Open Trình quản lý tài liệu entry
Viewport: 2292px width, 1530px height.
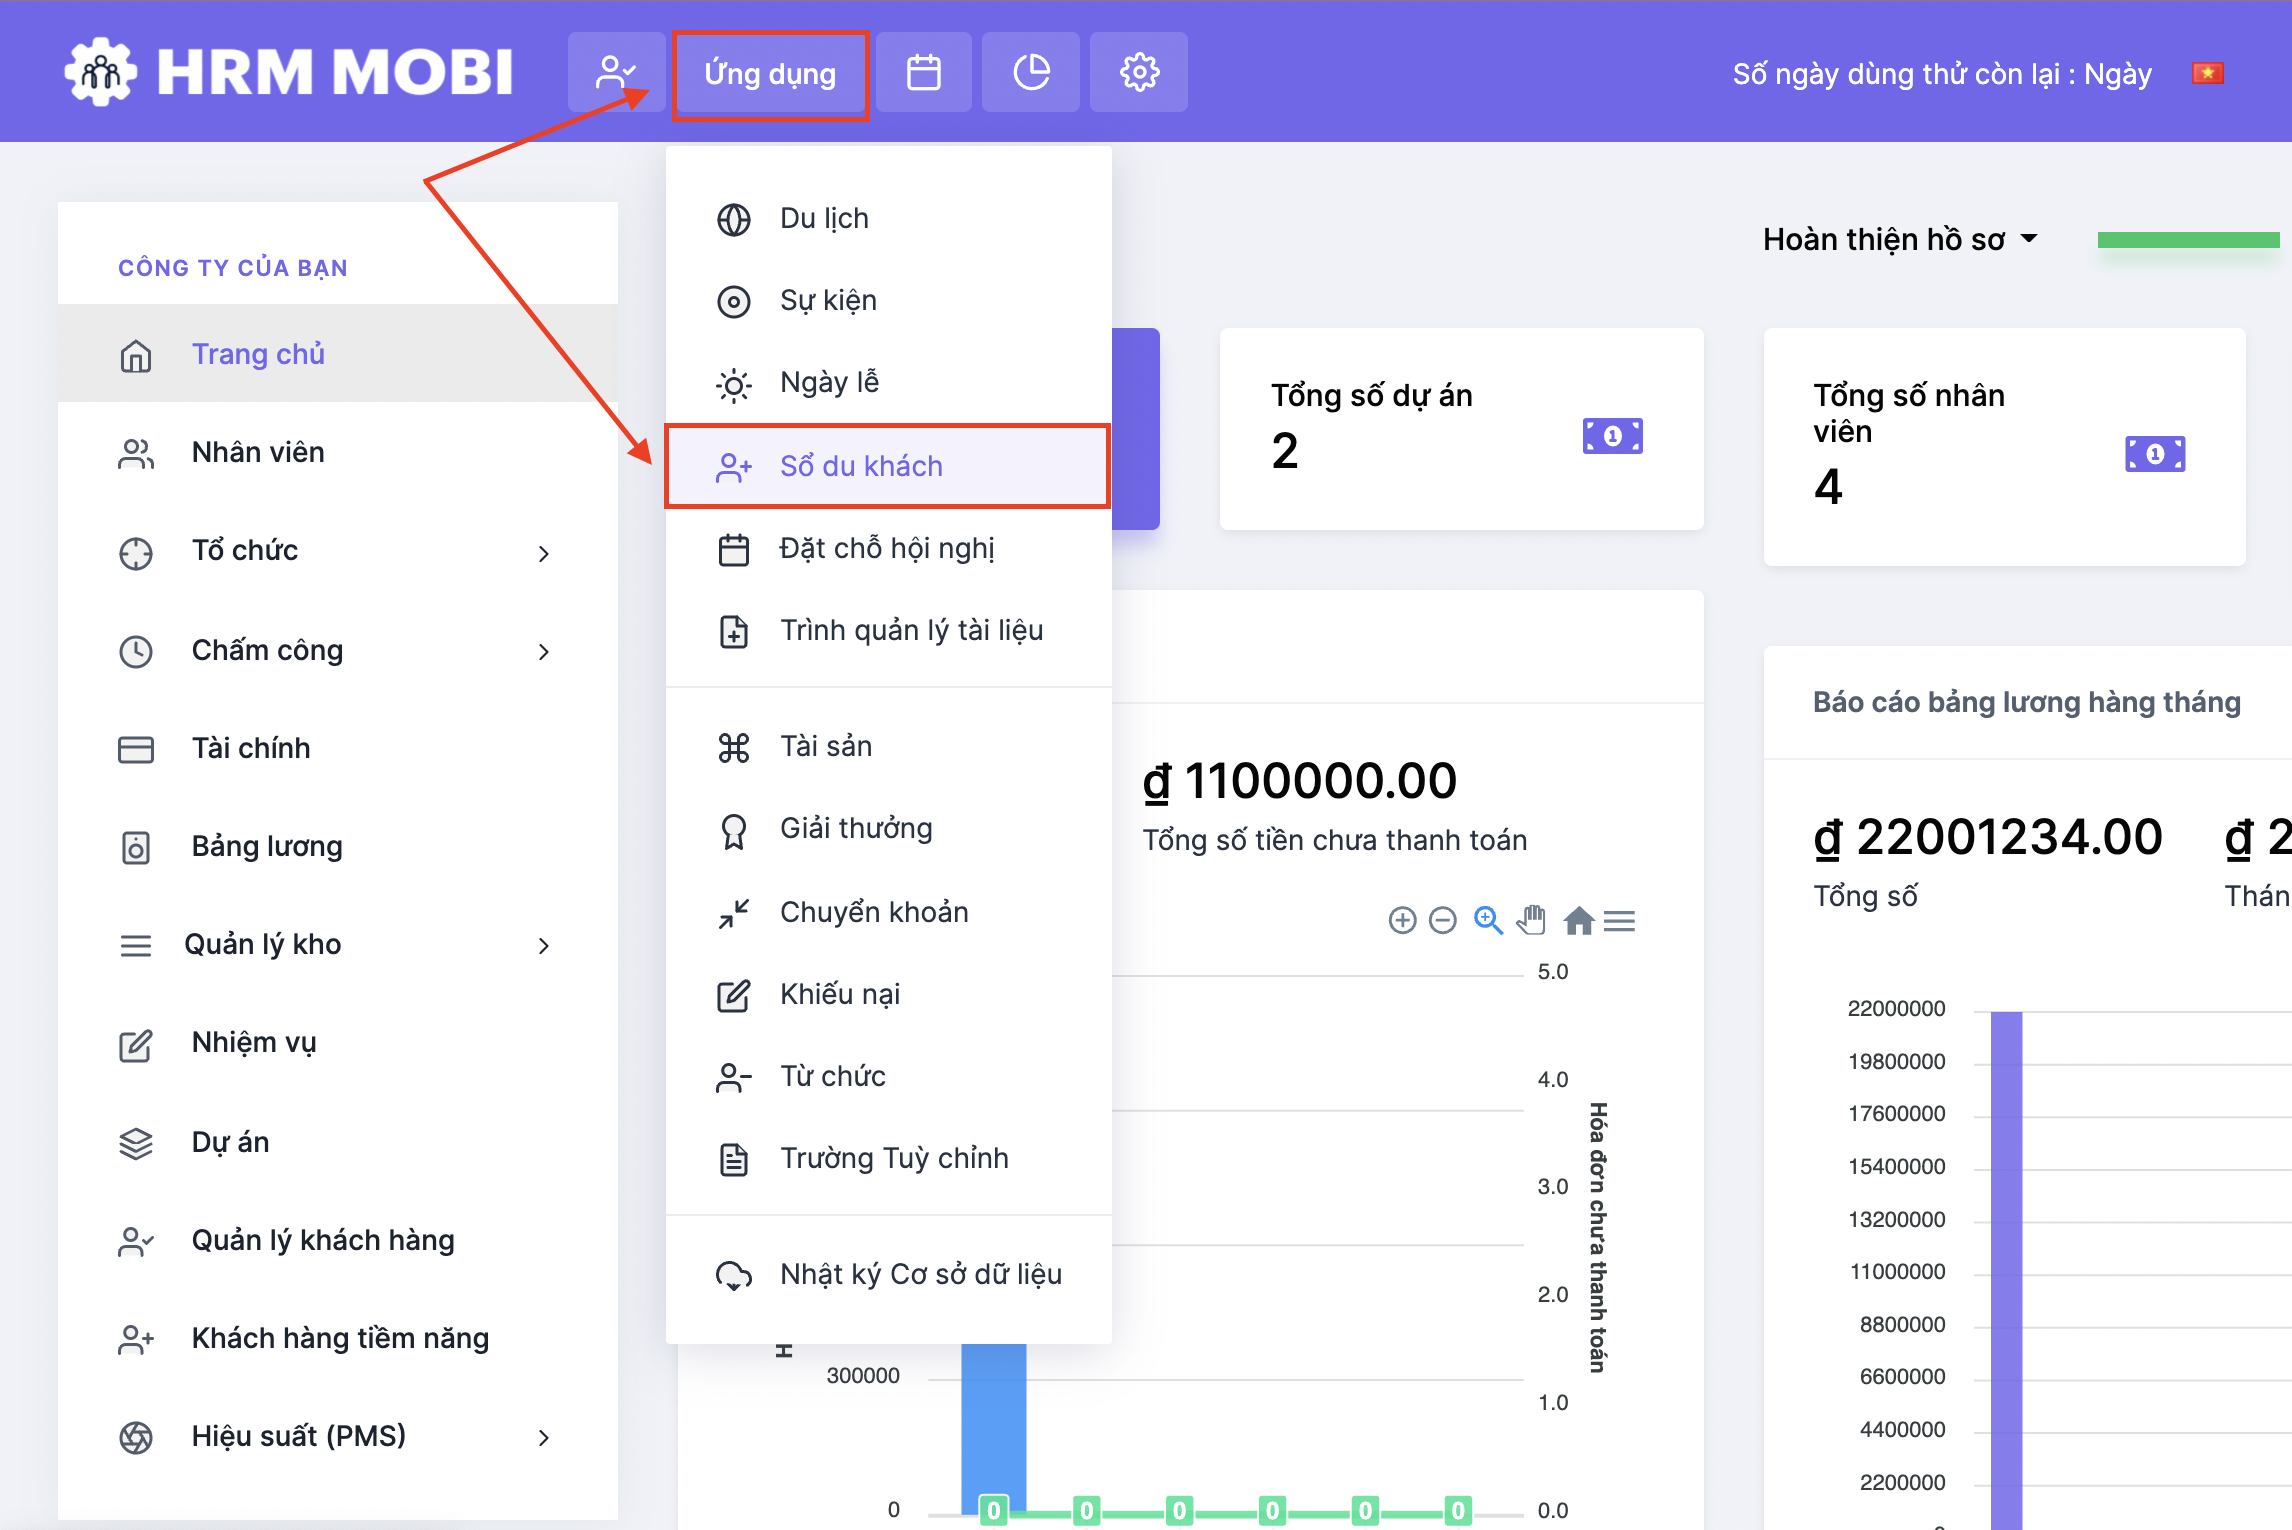[888, 630]
